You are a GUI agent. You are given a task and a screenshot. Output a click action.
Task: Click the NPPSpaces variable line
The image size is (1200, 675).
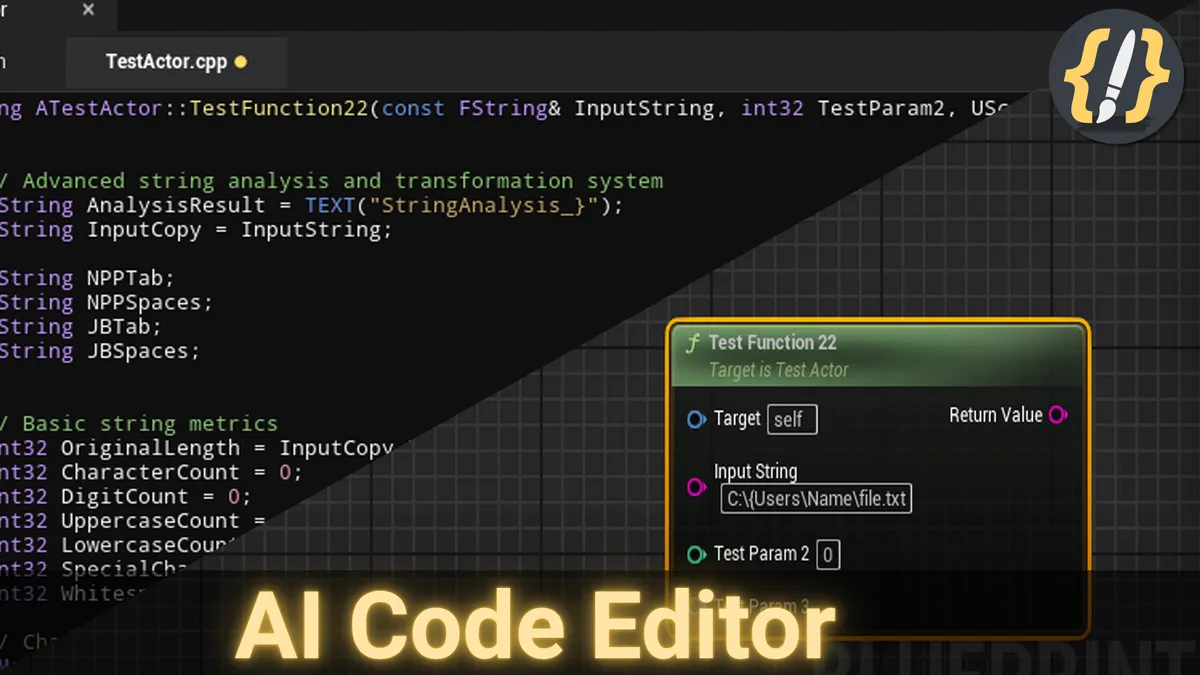point(106,302)
